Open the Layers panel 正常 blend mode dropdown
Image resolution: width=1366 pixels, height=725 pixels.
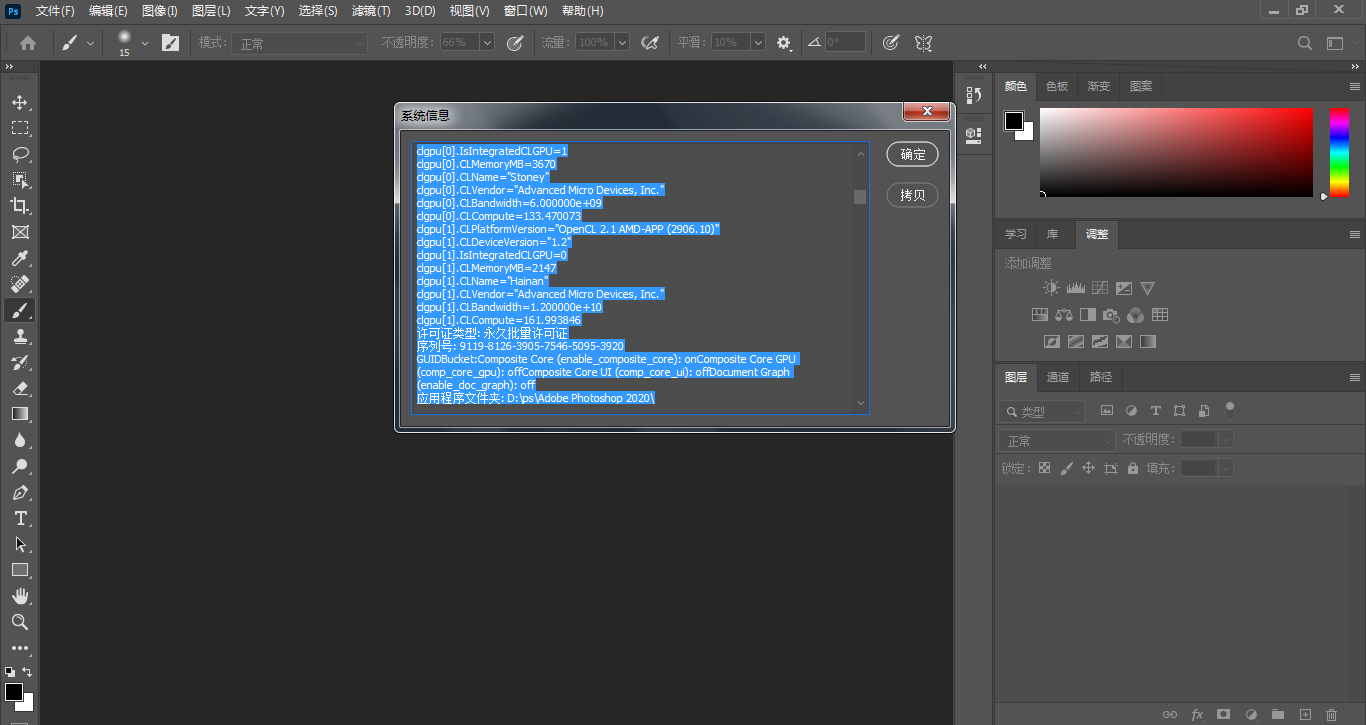click(x=1057, y=440)
